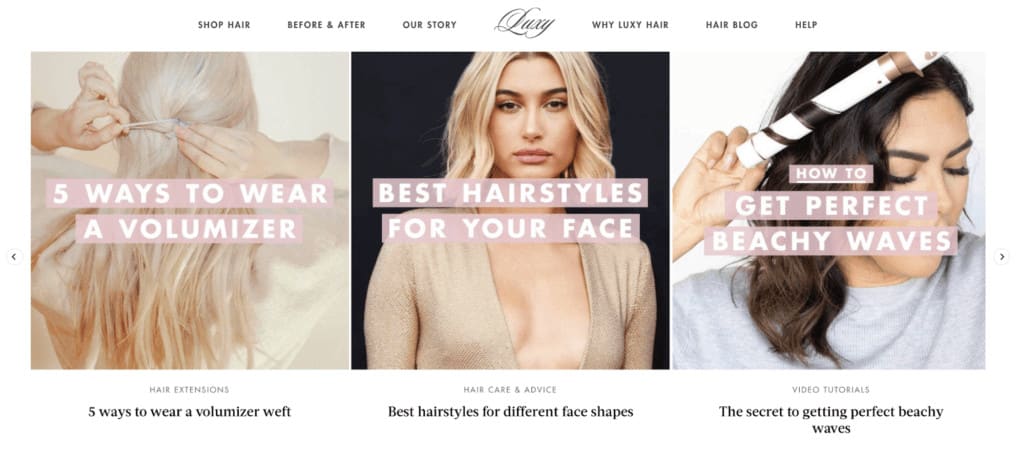Go to previous carousel slide arrow
Screen dimensions: 1017x450
(14, 257)
